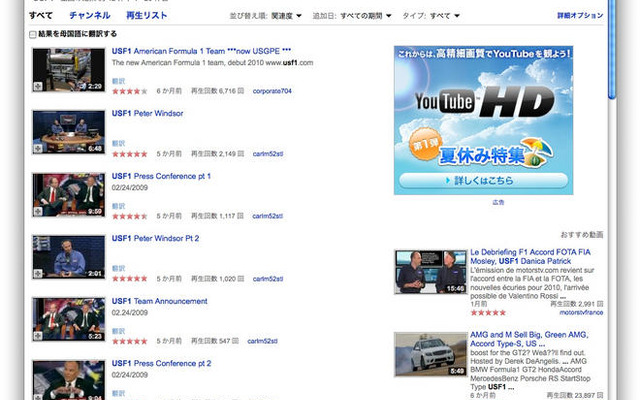Viewport: 640px width, 400px height.
Task: Click star rating of USF1 Press Conference pt 1
Action: click(129, 216)
